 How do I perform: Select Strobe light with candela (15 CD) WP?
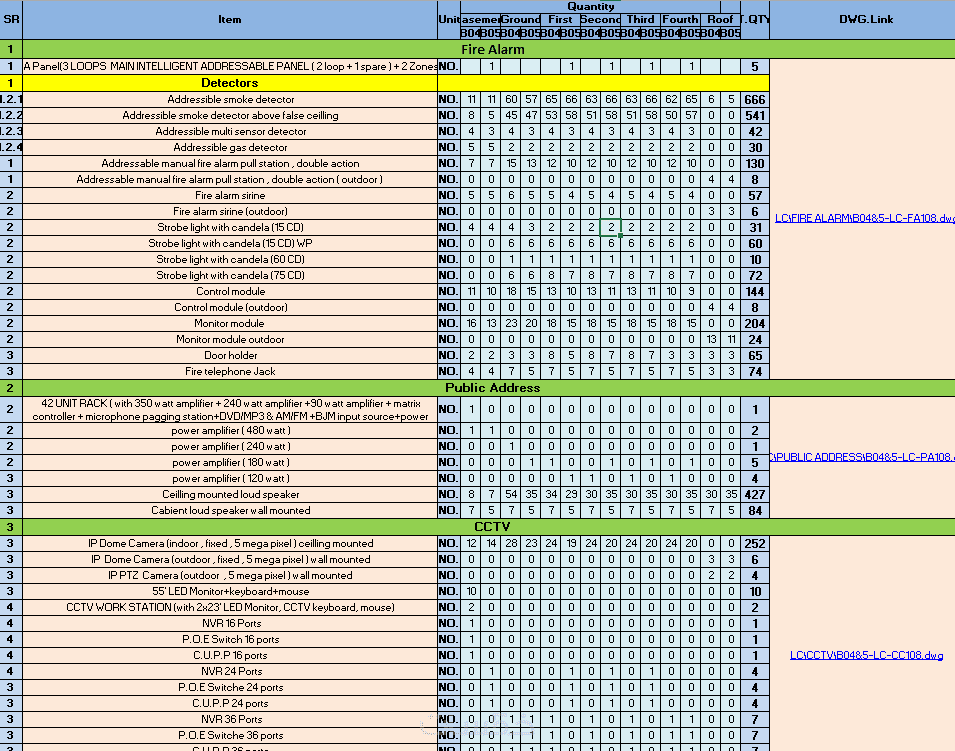tap(230, 244)
